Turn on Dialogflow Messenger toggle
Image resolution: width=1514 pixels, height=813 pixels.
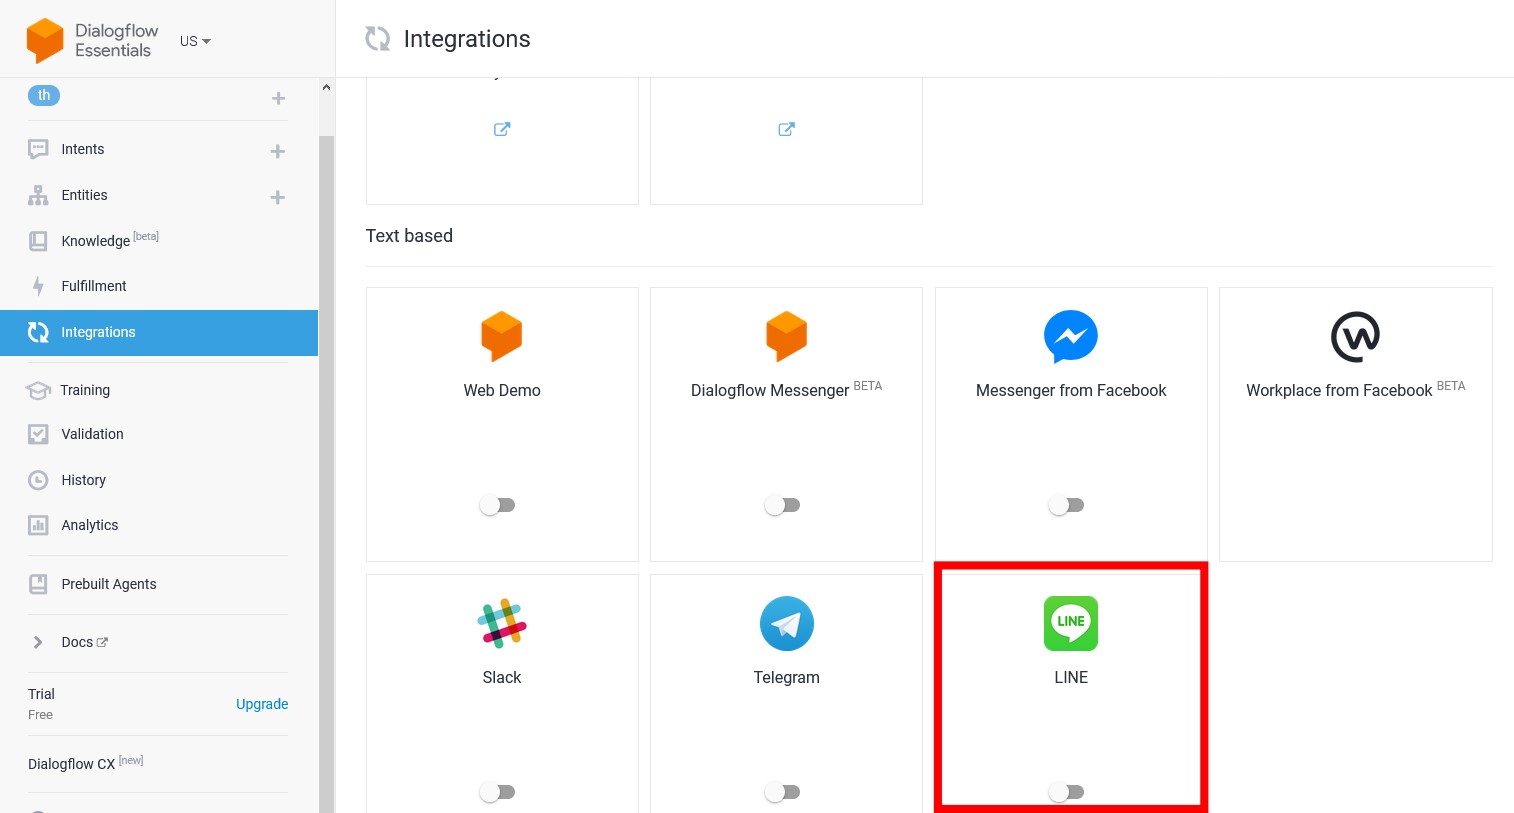(782, 505)
